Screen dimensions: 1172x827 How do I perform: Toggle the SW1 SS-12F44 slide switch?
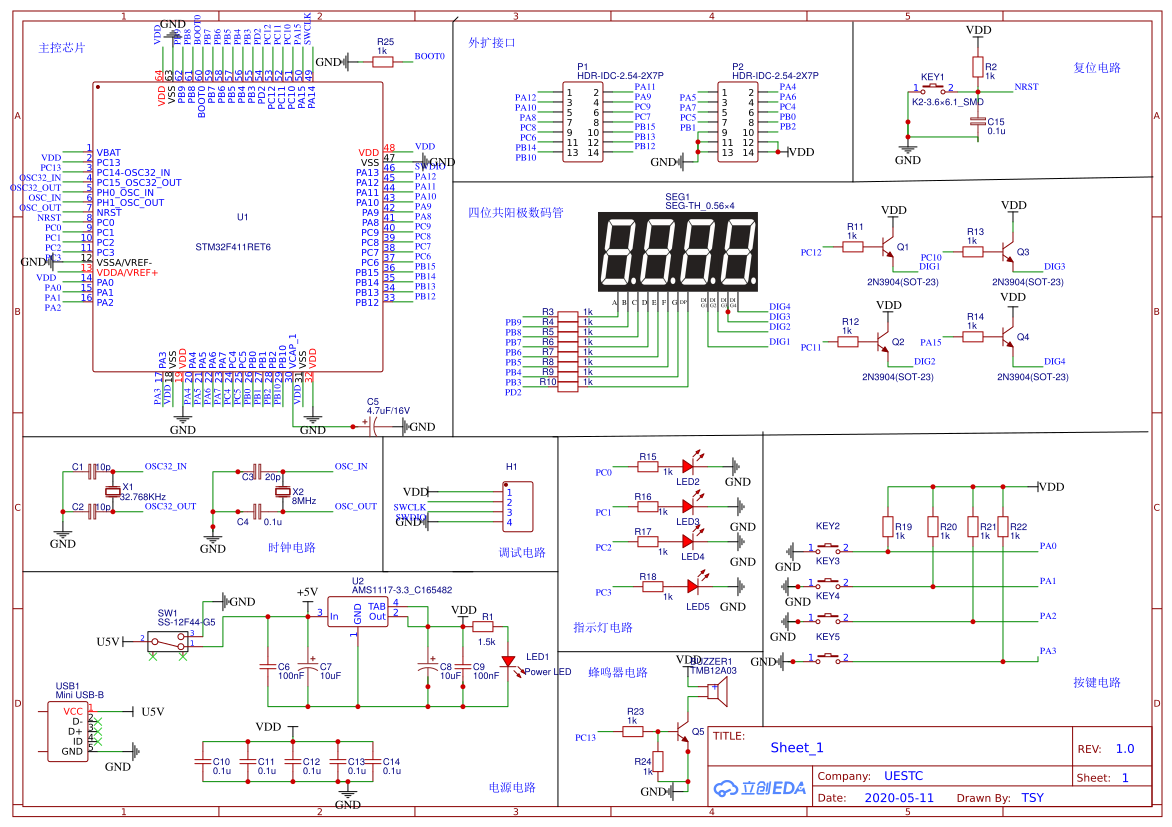[169, 643]
